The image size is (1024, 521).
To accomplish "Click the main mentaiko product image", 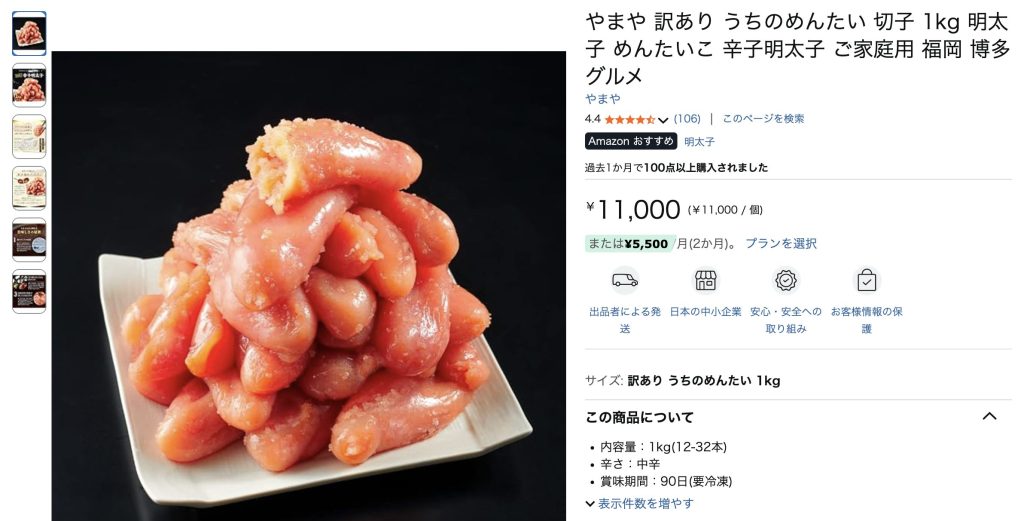I will tap(309, 285).
